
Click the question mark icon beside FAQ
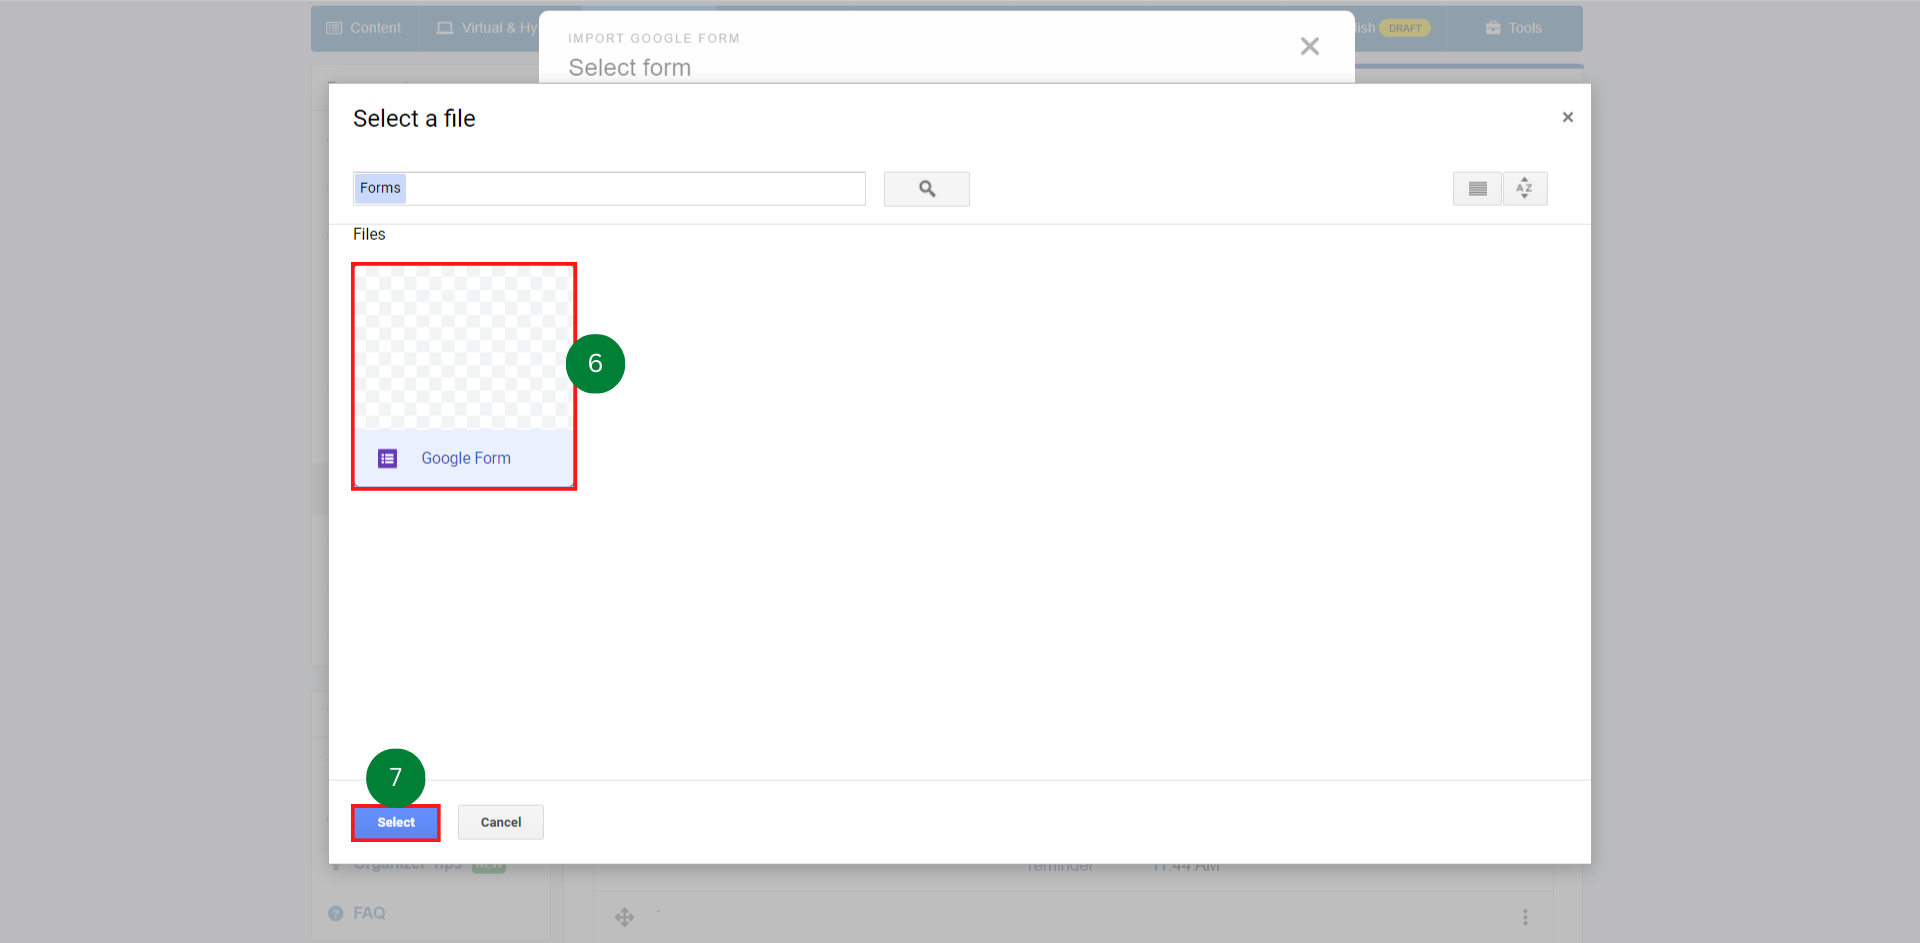pyautogui.click(x=335, y=912)
